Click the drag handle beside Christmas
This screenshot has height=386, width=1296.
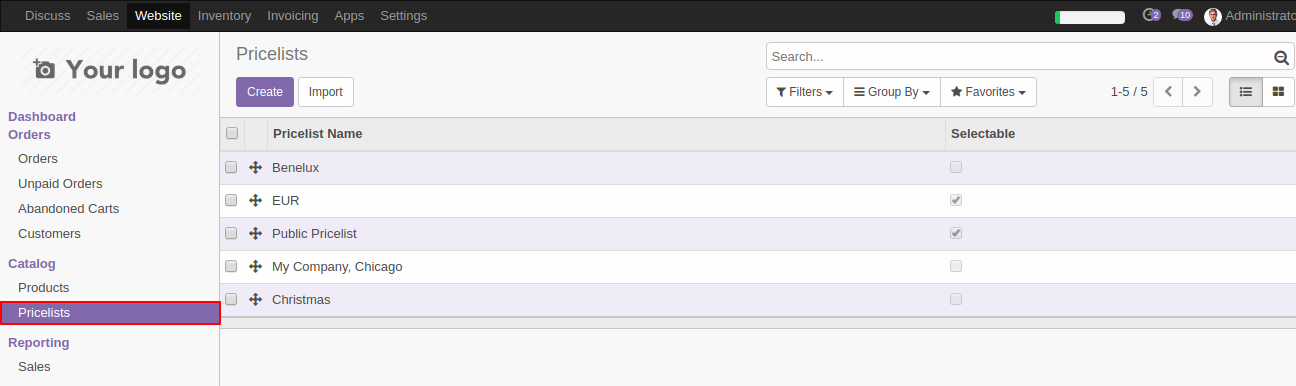[255, 300]
